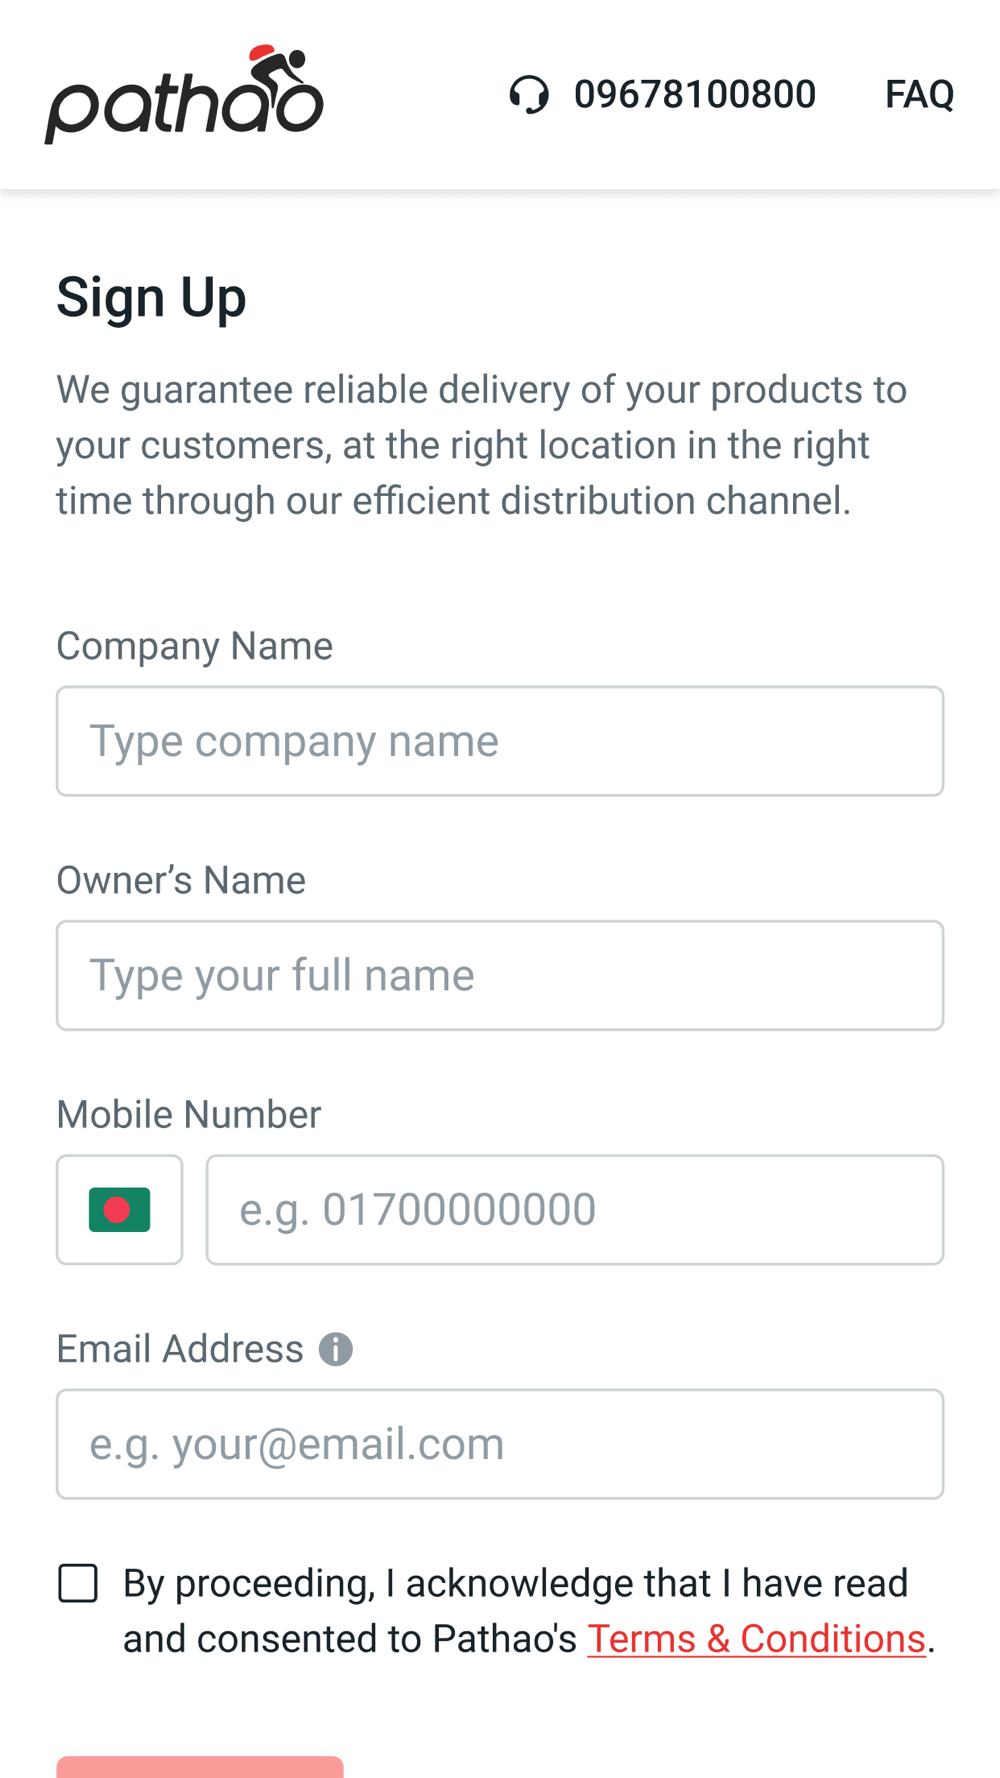Click the Mobile Number label

pos(189,1114)
